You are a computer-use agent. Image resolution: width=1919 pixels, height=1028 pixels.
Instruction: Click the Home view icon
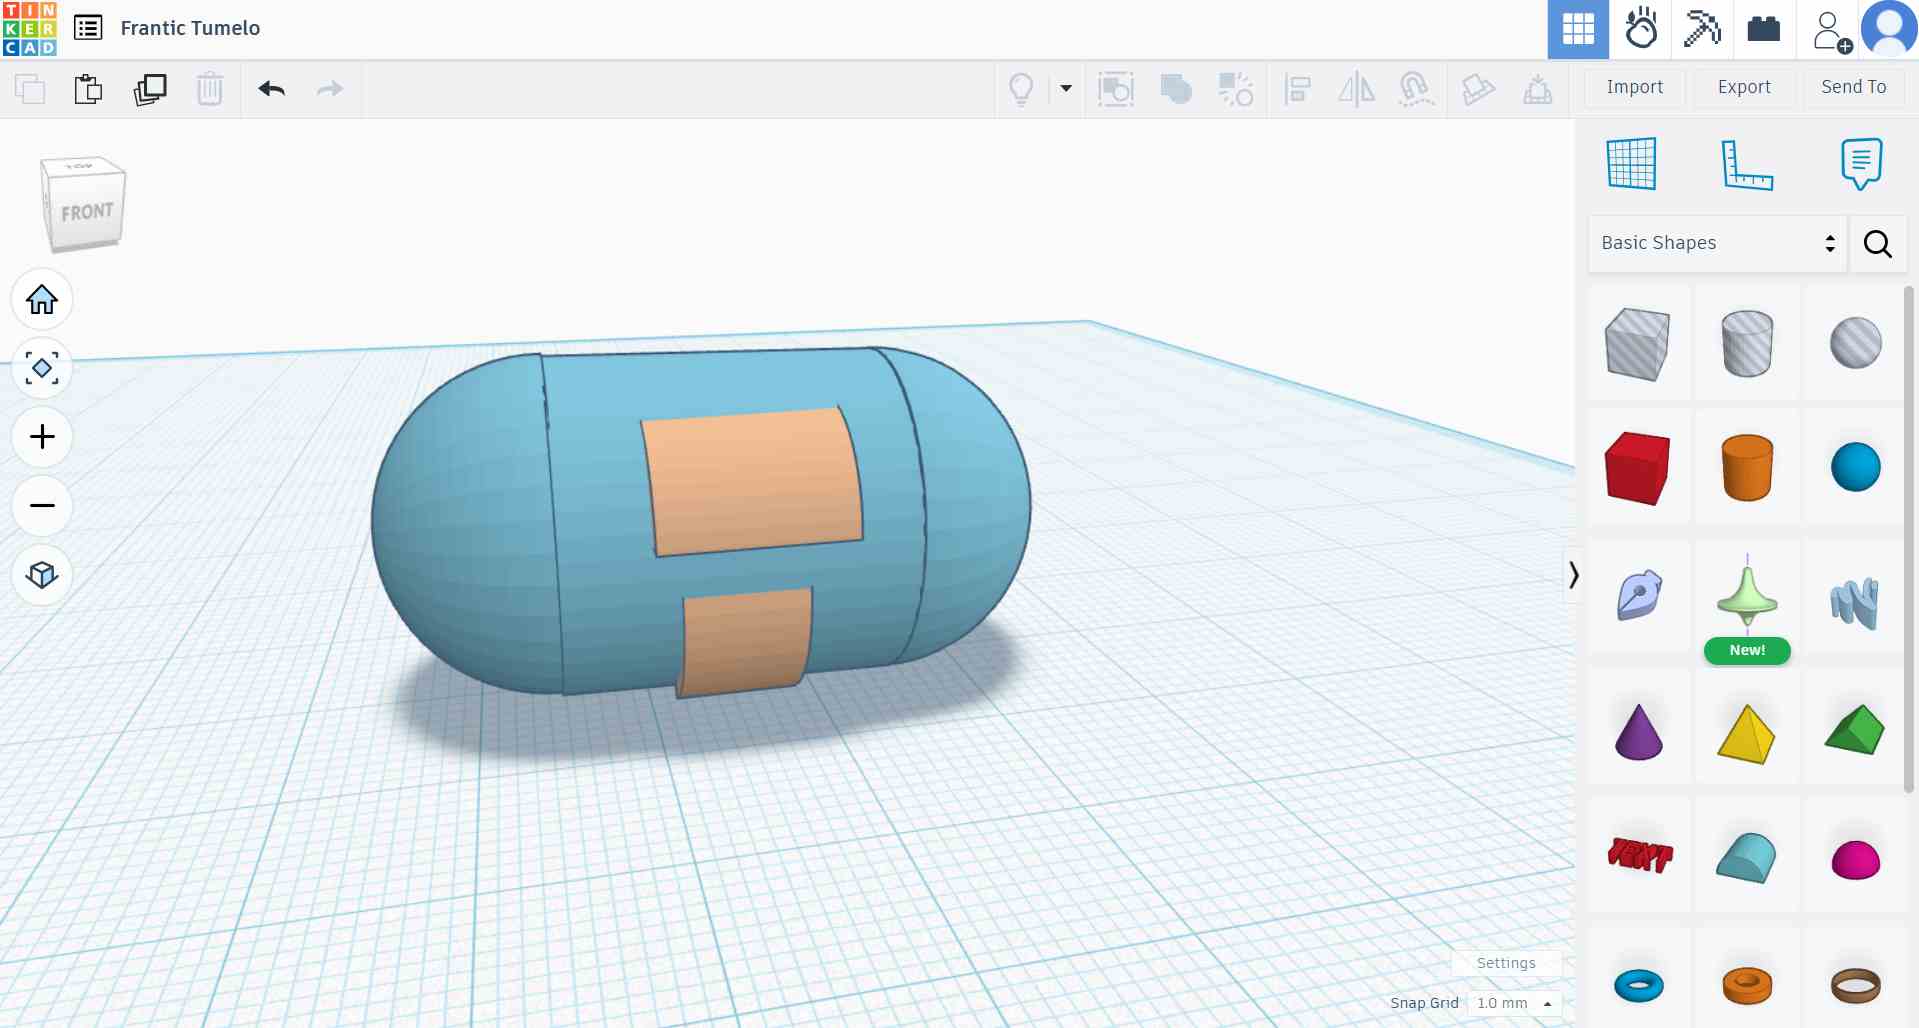42,299
